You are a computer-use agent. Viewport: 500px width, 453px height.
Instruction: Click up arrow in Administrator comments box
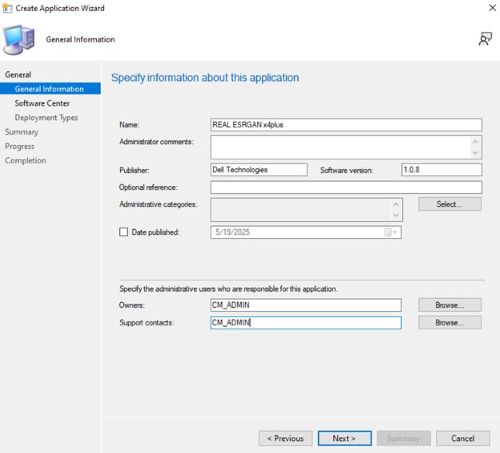coord(475,142)
